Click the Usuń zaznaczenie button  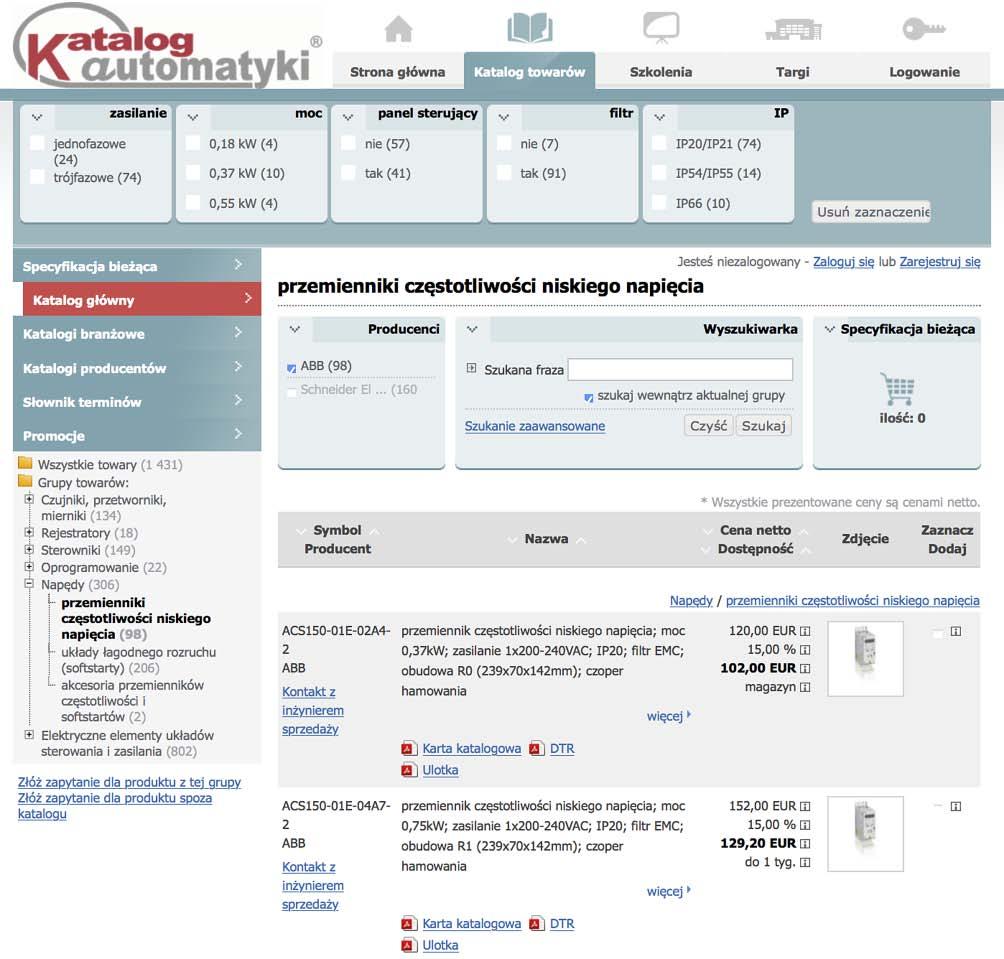point(872,212)
